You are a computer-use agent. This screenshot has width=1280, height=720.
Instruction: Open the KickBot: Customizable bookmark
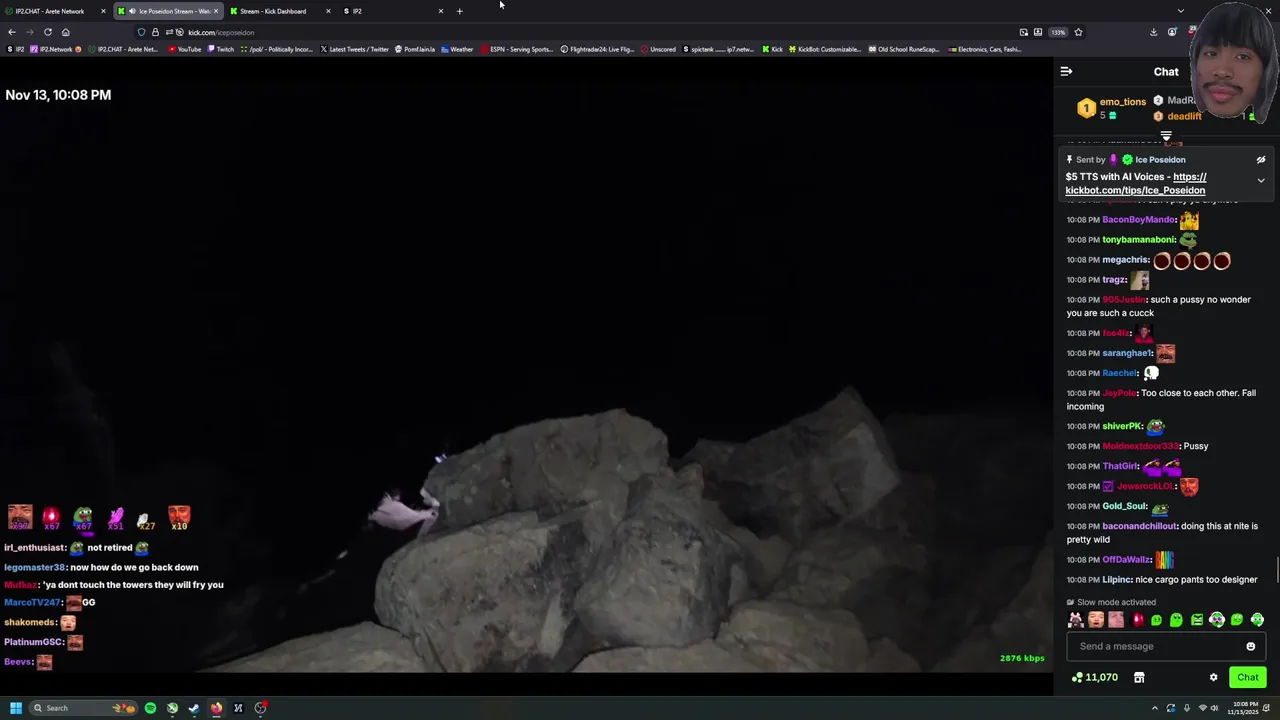pos(824,49)
